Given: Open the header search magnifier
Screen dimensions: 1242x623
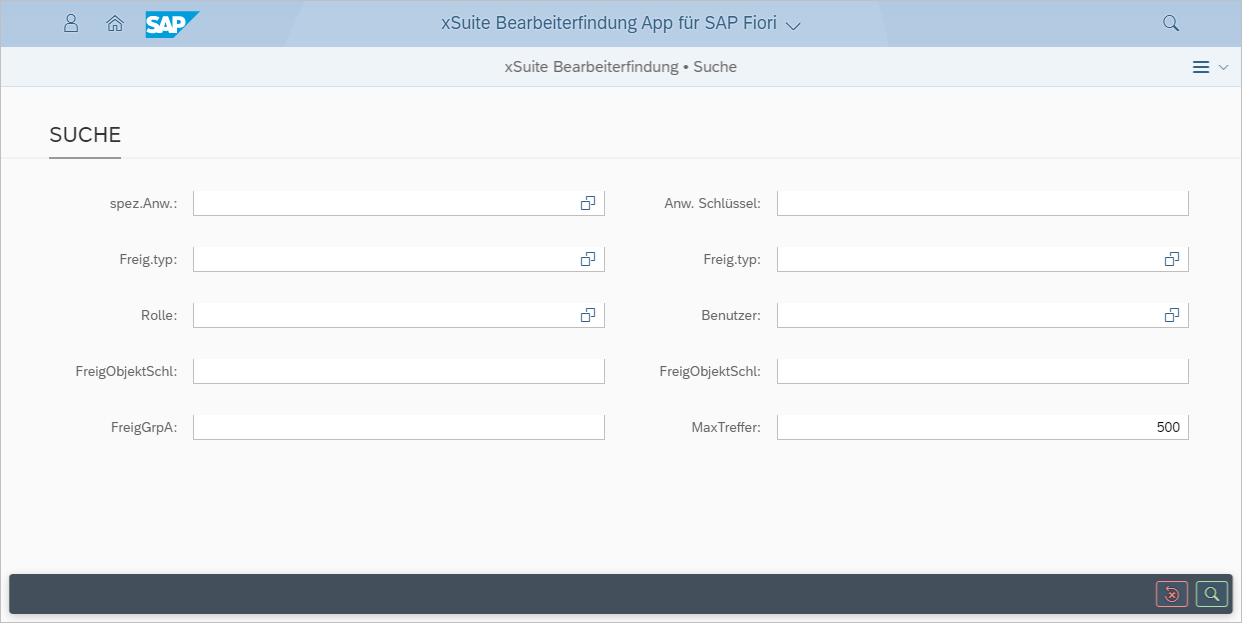Looking at the screenshot, I should click(x=1171, y=23).
